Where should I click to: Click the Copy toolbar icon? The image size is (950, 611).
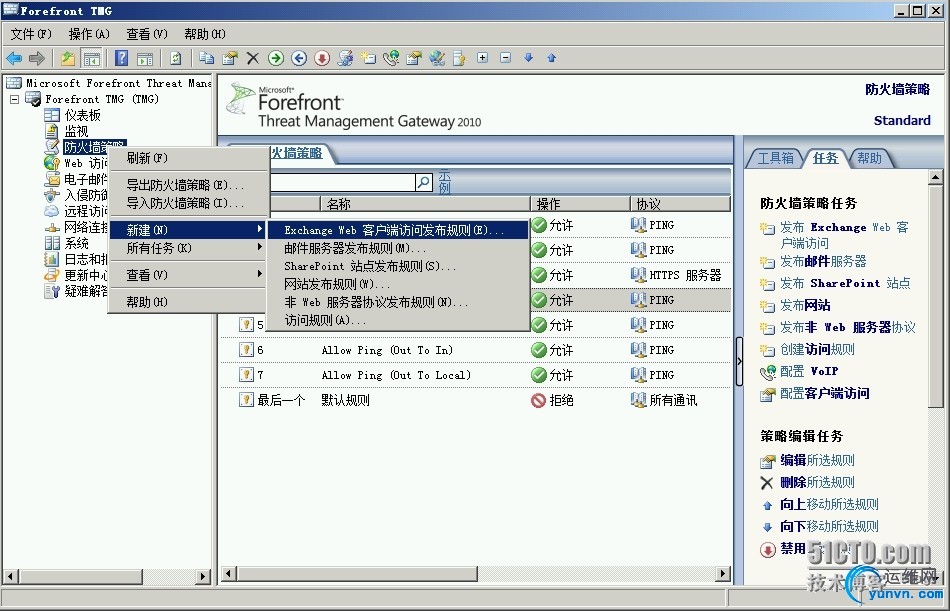(x=207, y=58)
